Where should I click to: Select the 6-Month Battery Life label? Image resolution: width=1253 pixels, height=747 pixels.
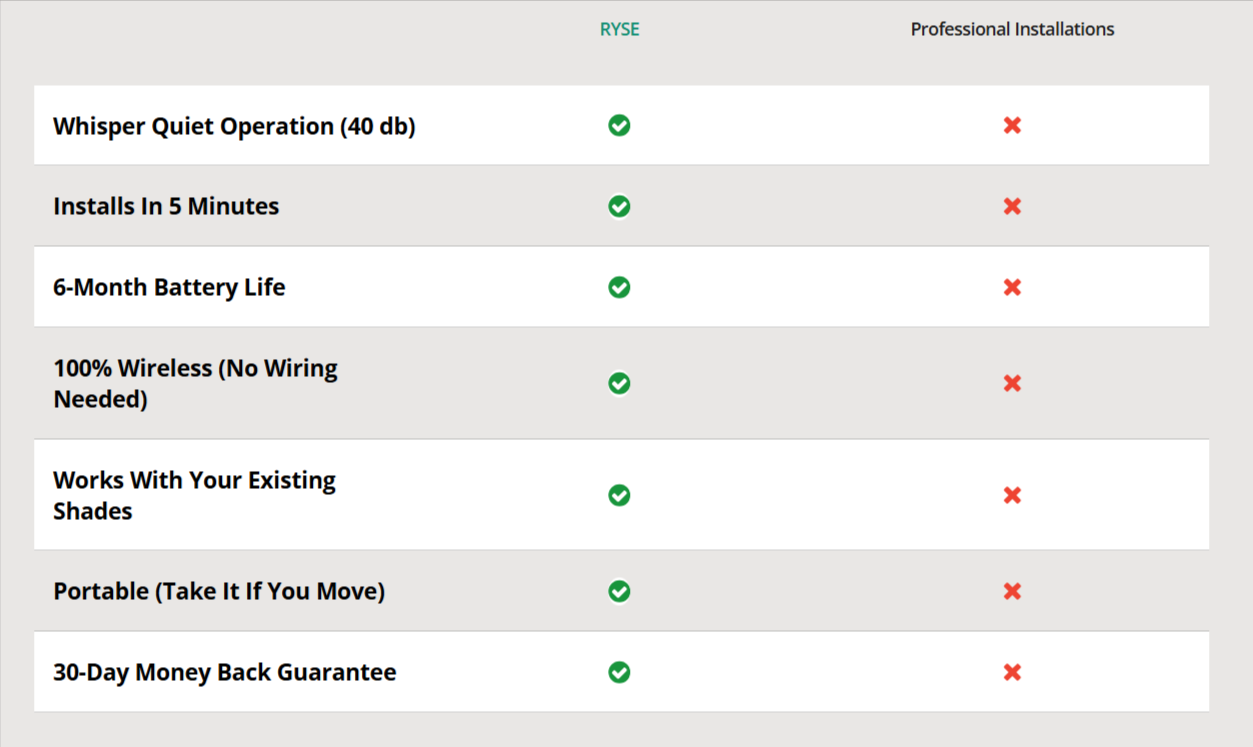[x=169, y=287]
